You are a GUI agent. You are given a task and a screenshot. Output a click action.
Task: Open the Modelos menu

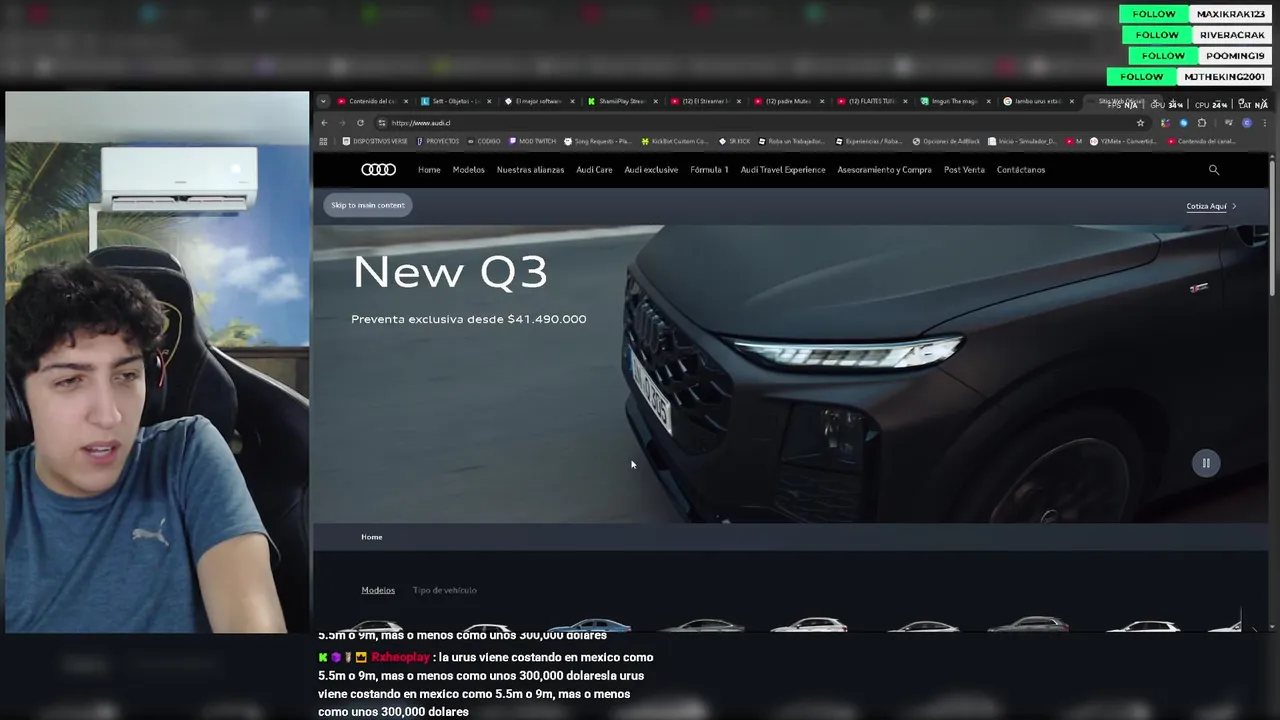coord(468,170)
